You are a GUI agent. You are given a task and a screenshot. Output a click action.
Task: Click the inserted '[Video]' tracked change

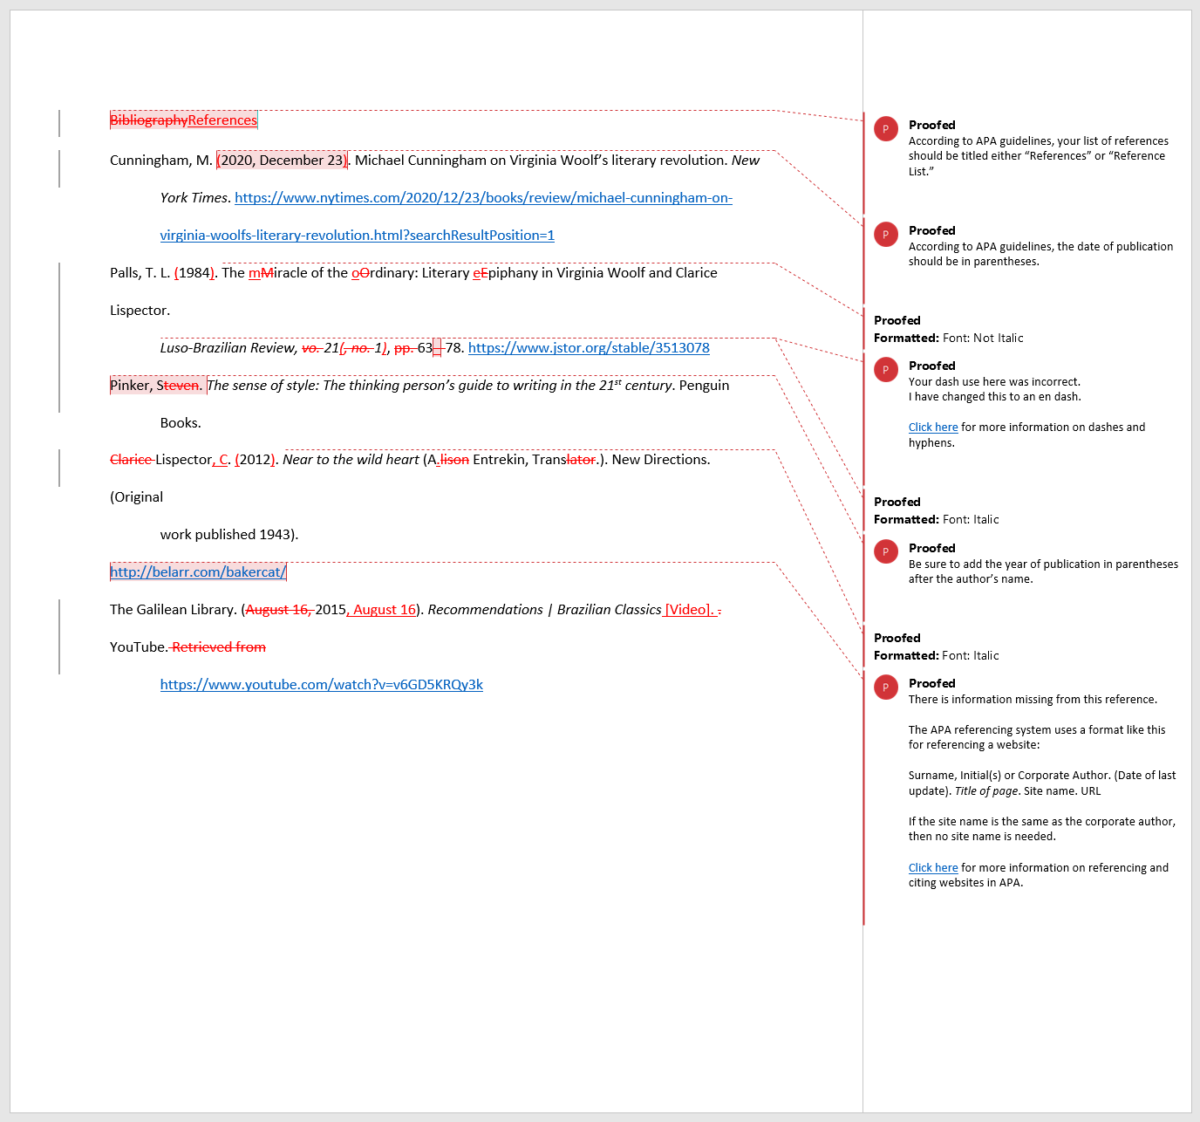689,610
